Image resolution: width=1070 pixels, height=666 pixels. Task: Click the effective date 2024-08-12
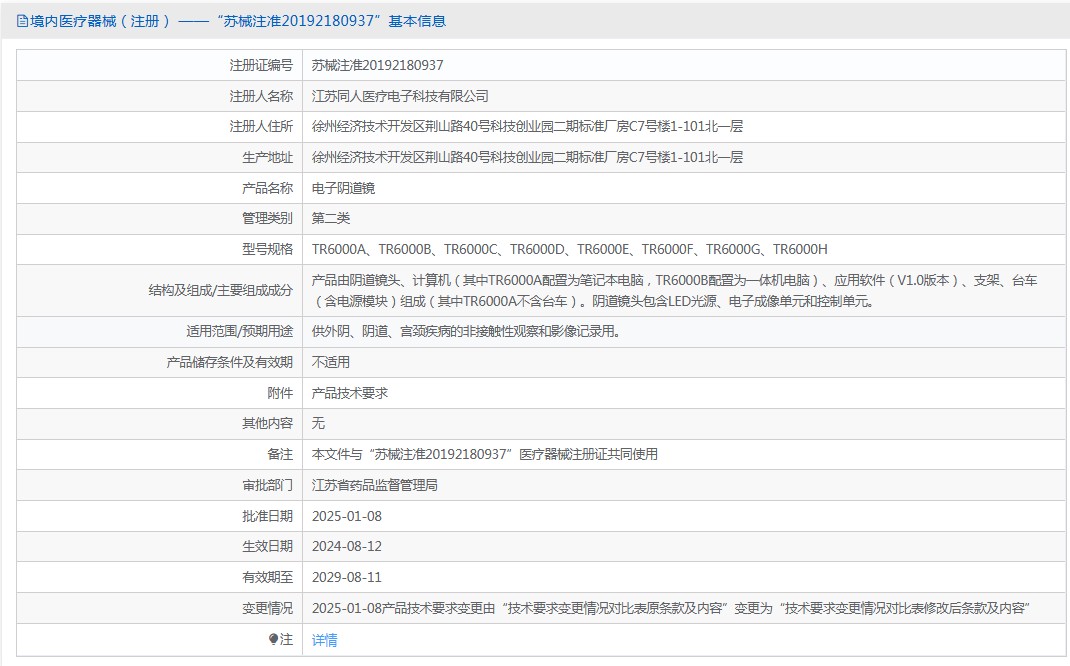[x=347, y=547]
